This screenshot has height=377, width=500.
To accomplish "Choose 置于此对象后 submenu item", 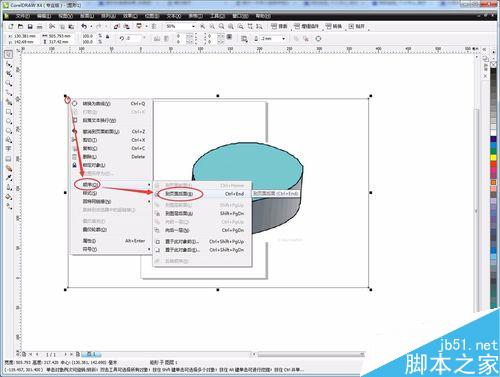I will tap(202, 250).
